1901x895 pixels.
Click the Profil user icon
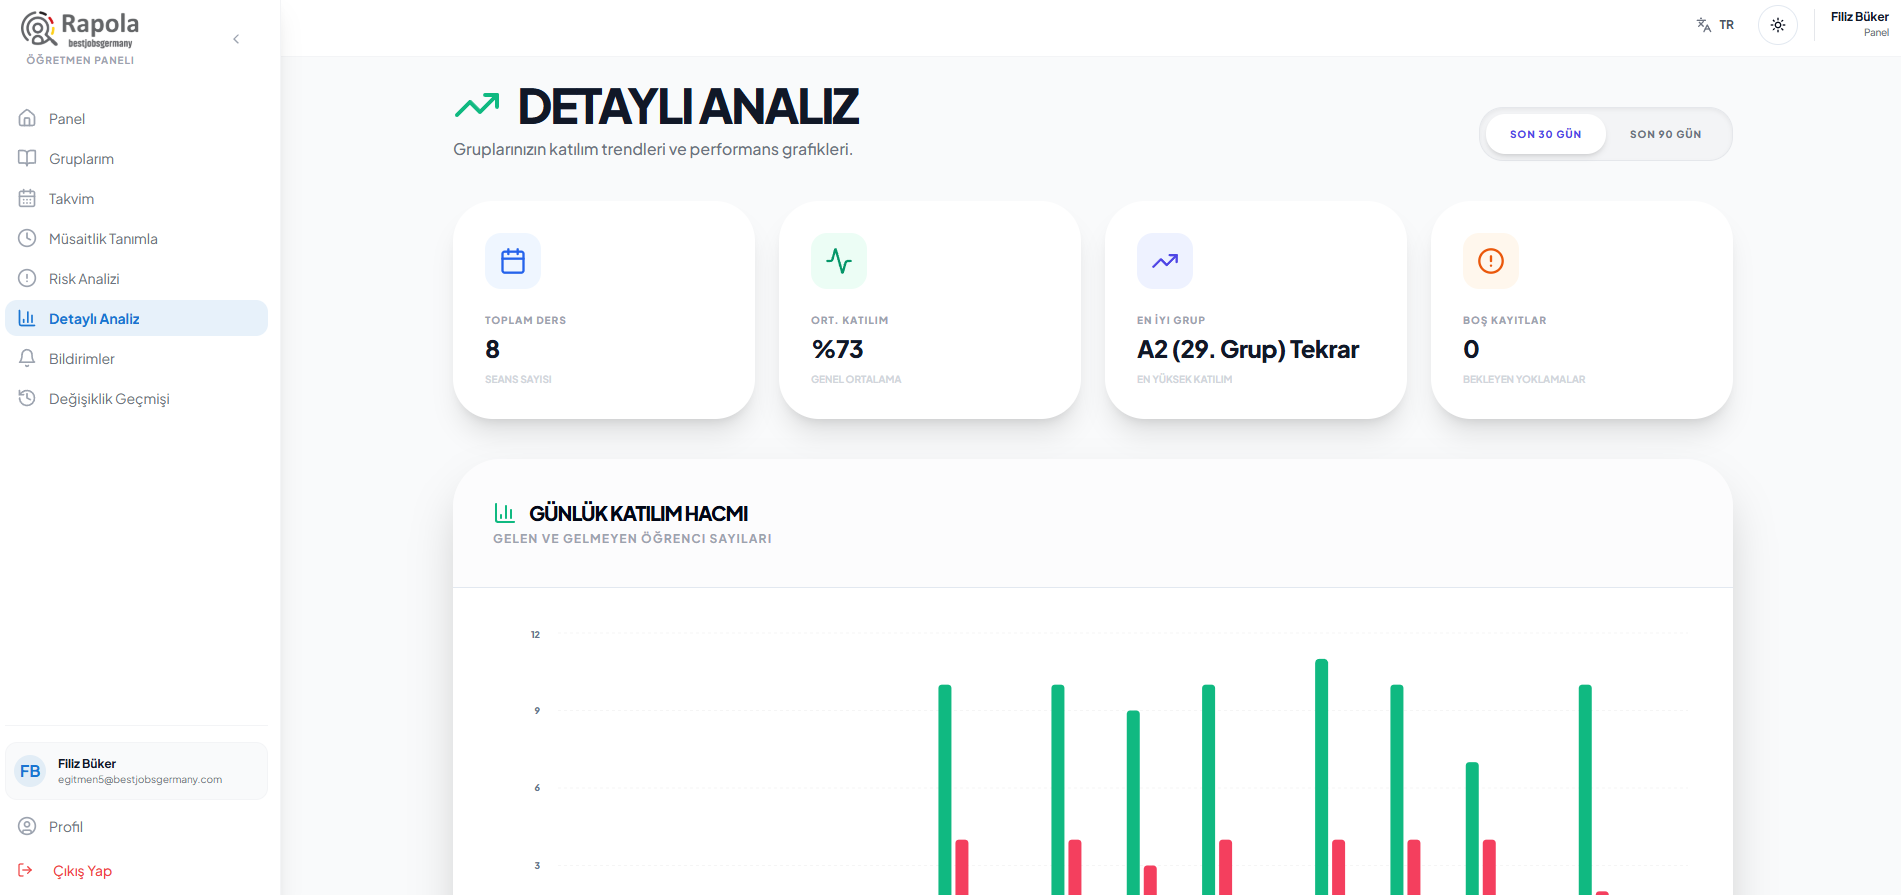[x=27, y=826]
